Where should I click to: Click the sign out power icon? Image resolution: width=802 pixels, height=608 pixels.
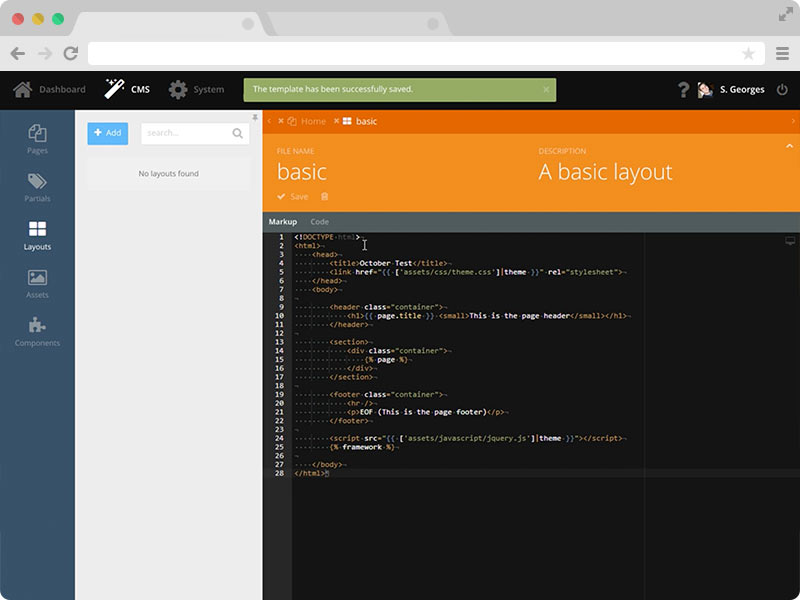[782, 90]
